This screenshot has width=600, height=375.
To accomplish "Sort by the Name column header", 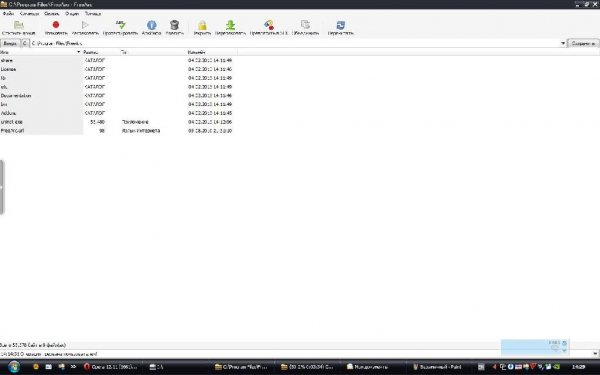I will pyautogui.click(x=41, y=52).
